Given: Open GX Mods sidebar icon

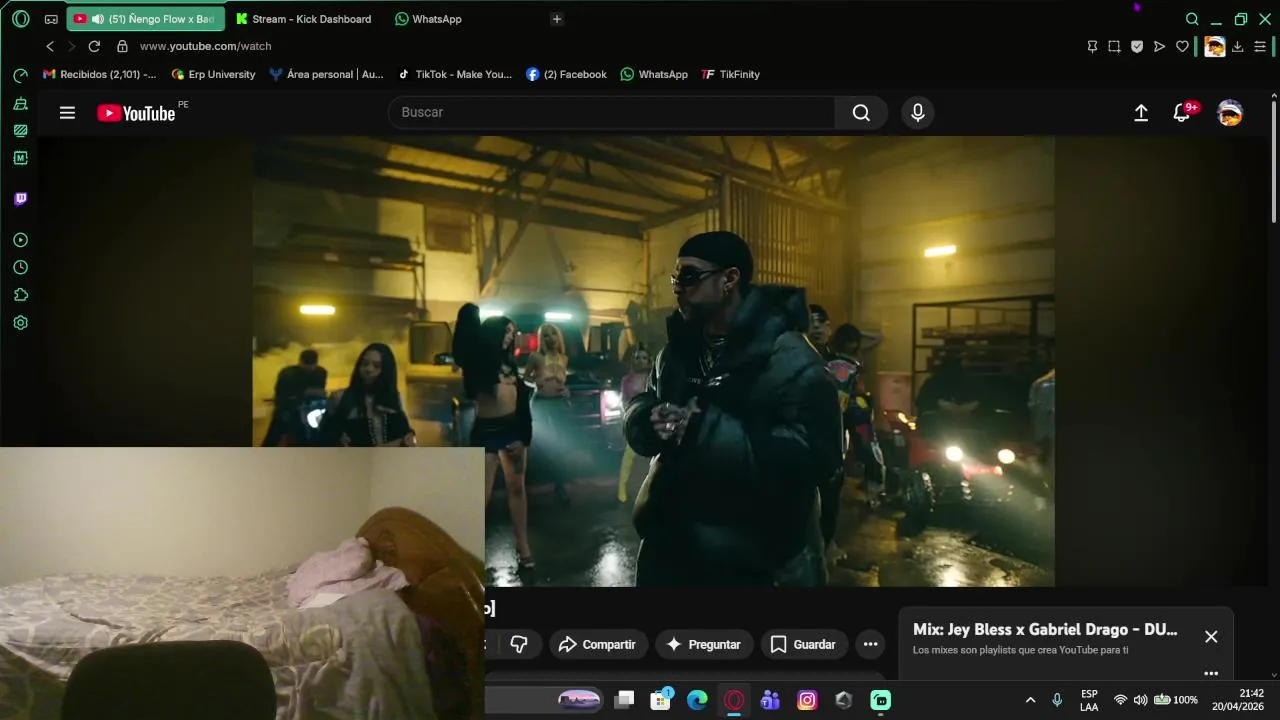Looking at the screenshot, I should pos(20,158).
